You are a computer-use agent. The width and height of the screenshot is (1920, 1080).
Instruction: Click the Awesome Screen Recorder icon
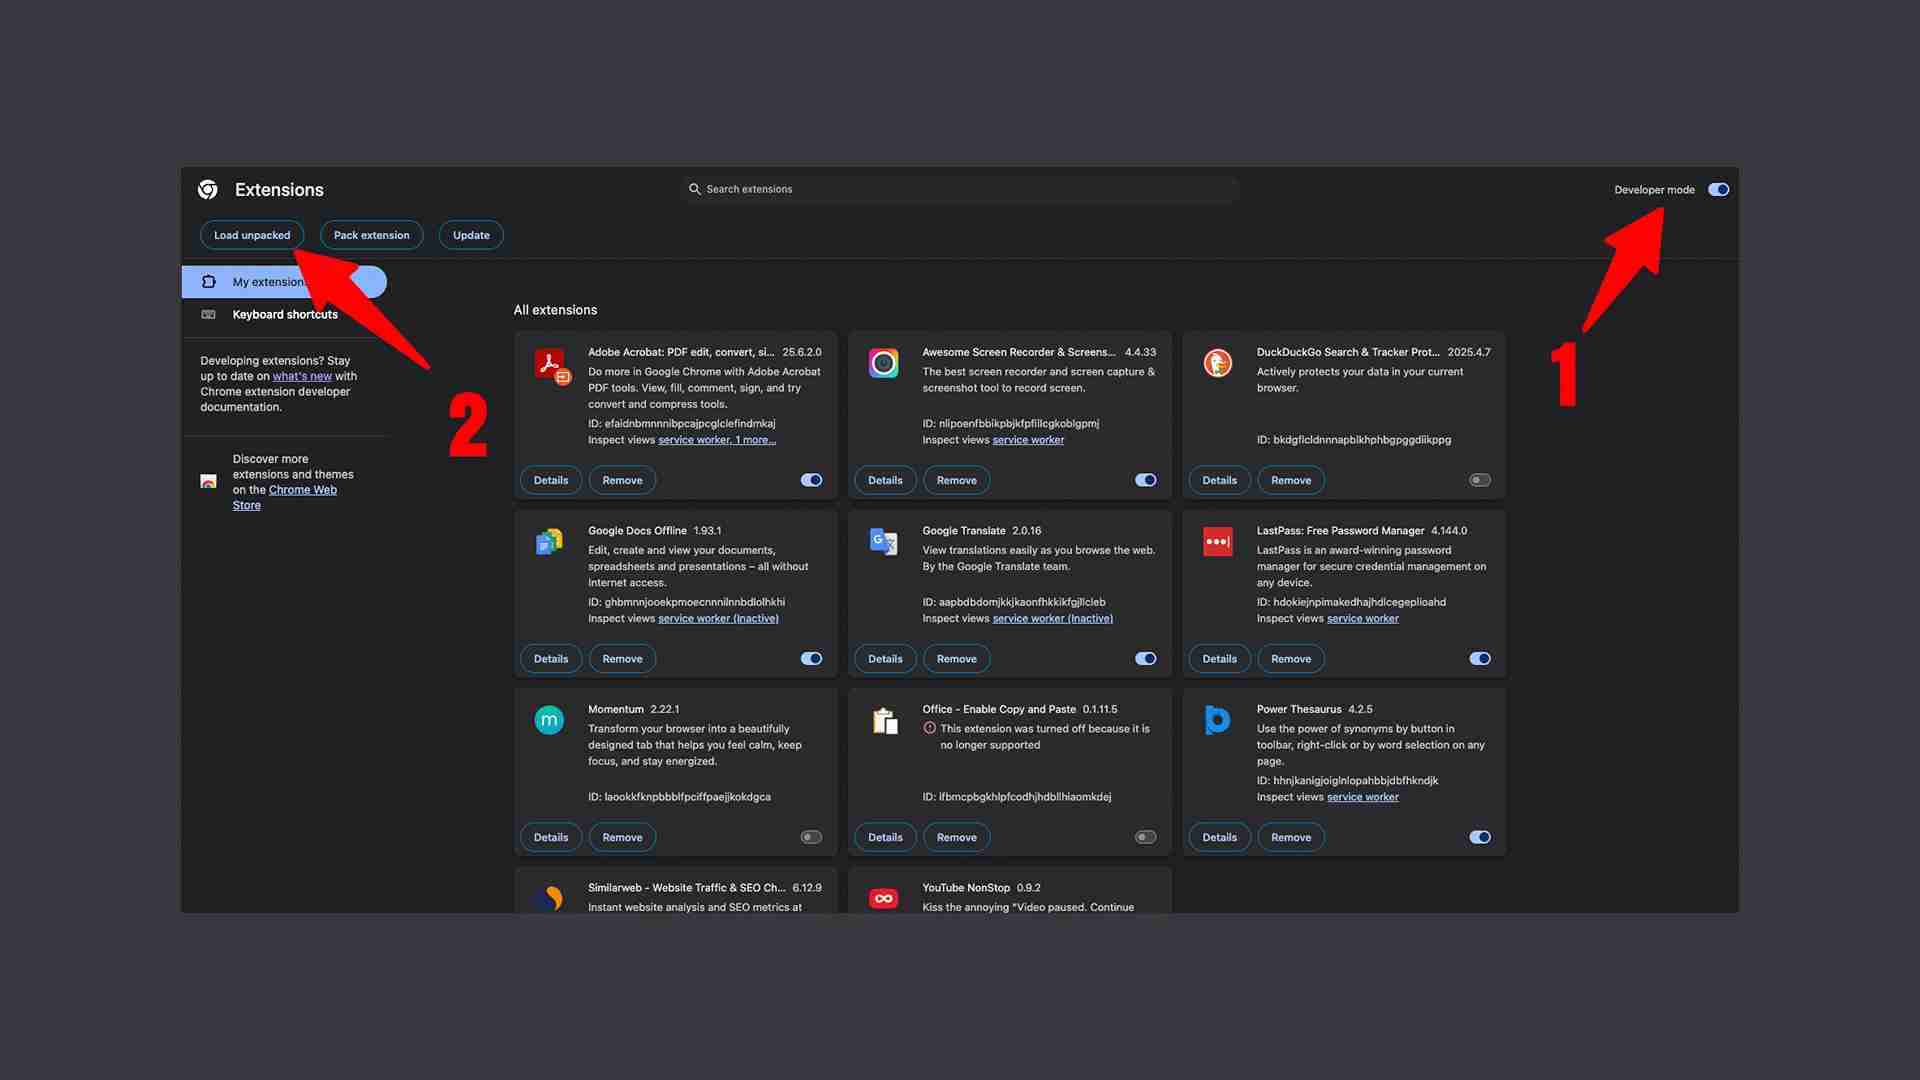pyautogui.click(x=884, y=363)
